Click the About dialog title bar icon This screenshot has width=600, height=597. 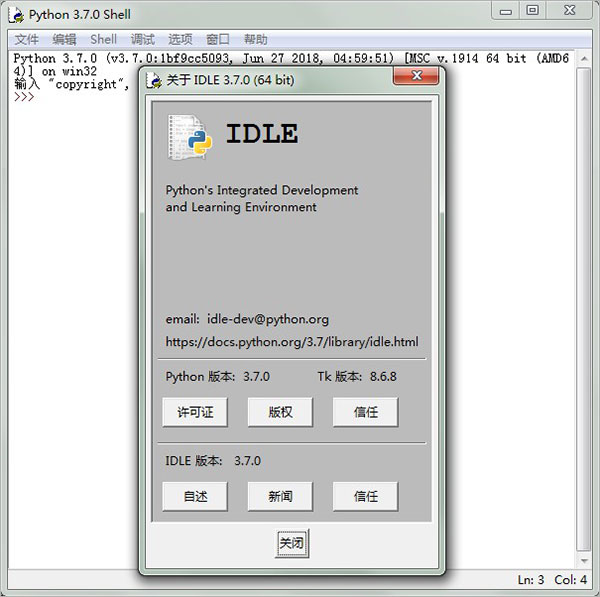point(154,80)
